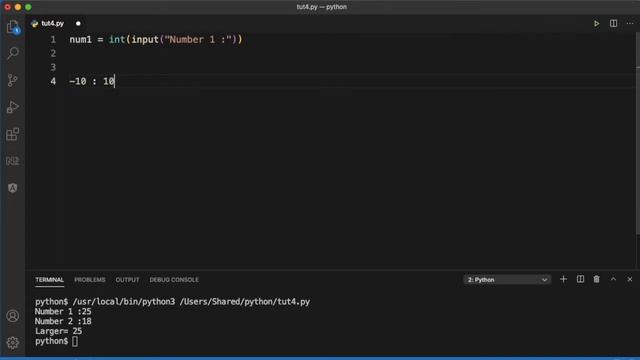
Task: Select the tut4.py editor tab
Action: coord(53,24)
